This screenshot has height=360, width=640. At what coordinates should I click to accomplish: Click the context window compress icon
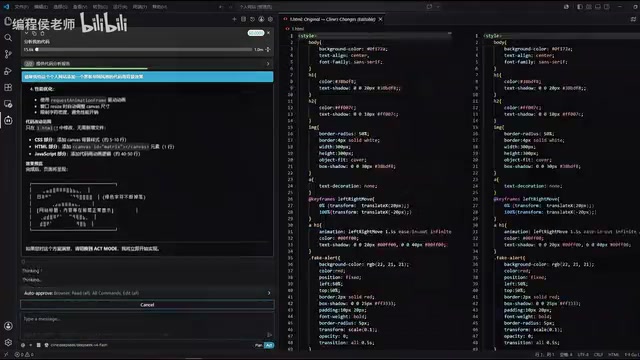click(x=268, y=49)
